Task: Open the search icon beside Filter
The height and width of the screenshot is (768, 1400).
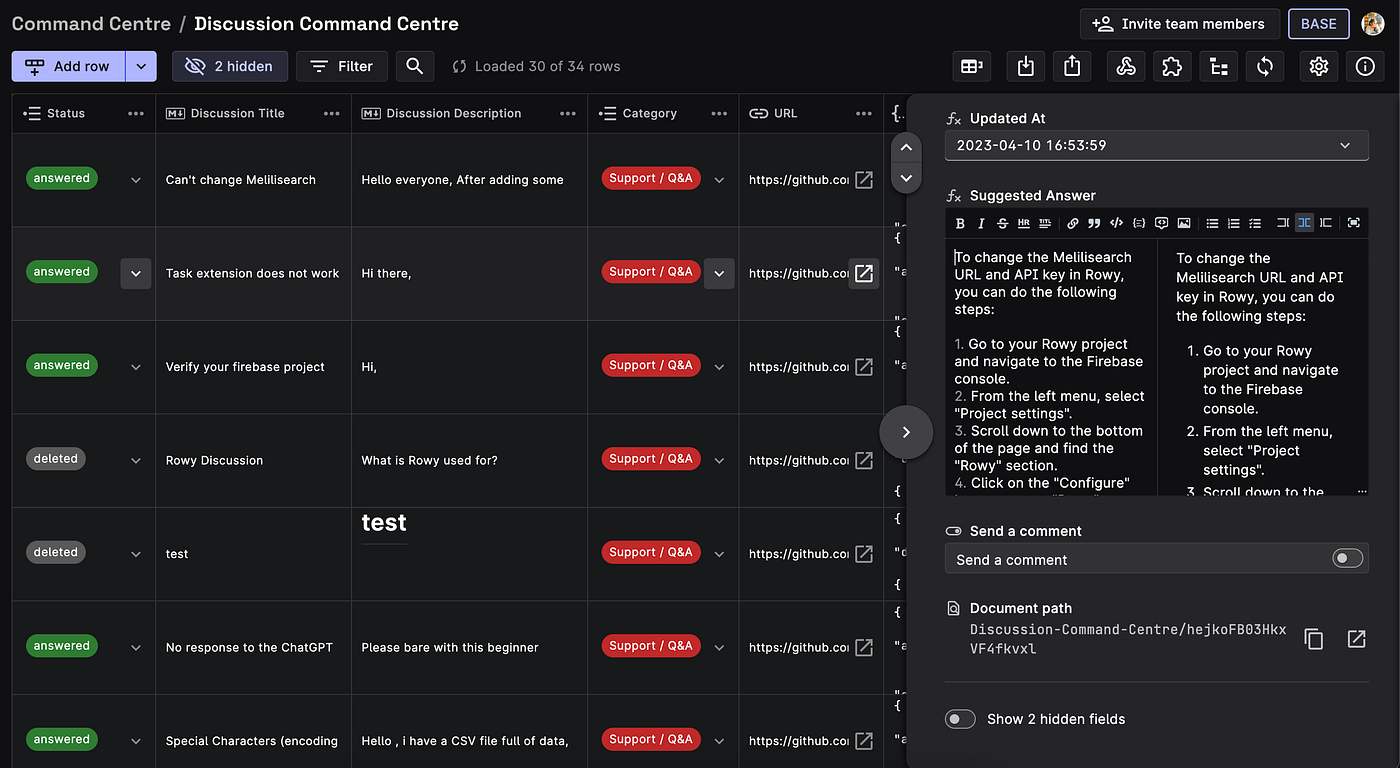Action: coord(414,66)
